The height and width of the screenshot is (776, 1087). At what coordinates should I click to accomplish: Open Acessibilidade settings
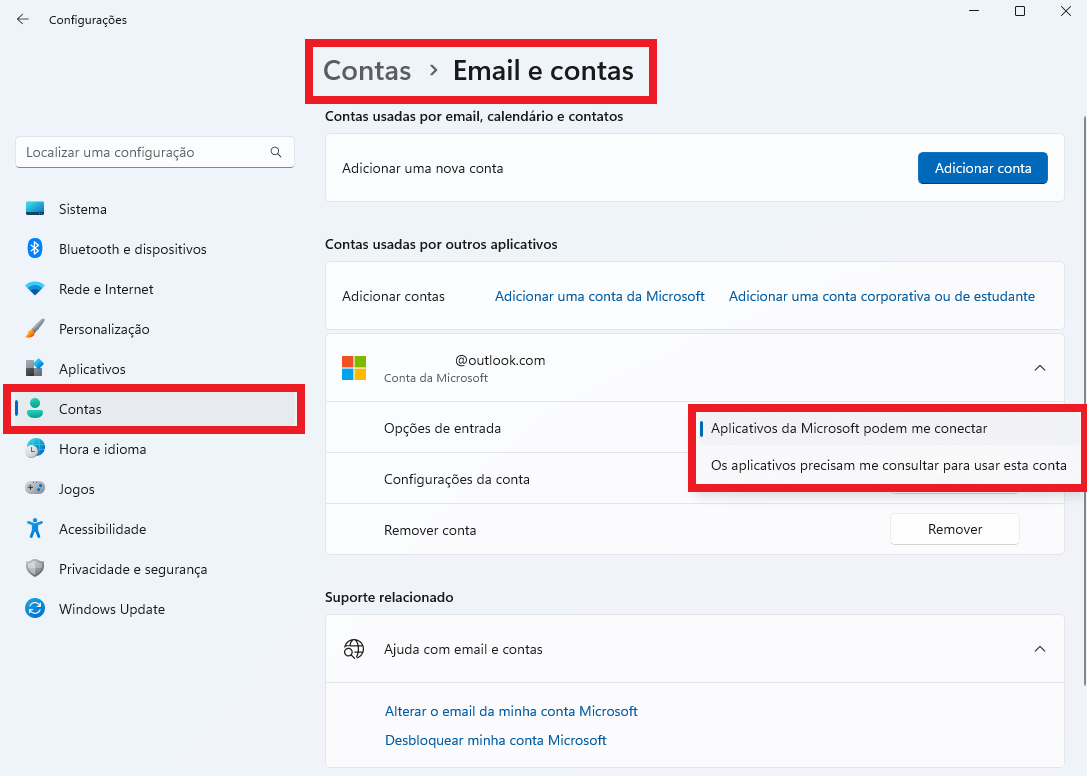point(155,529)
